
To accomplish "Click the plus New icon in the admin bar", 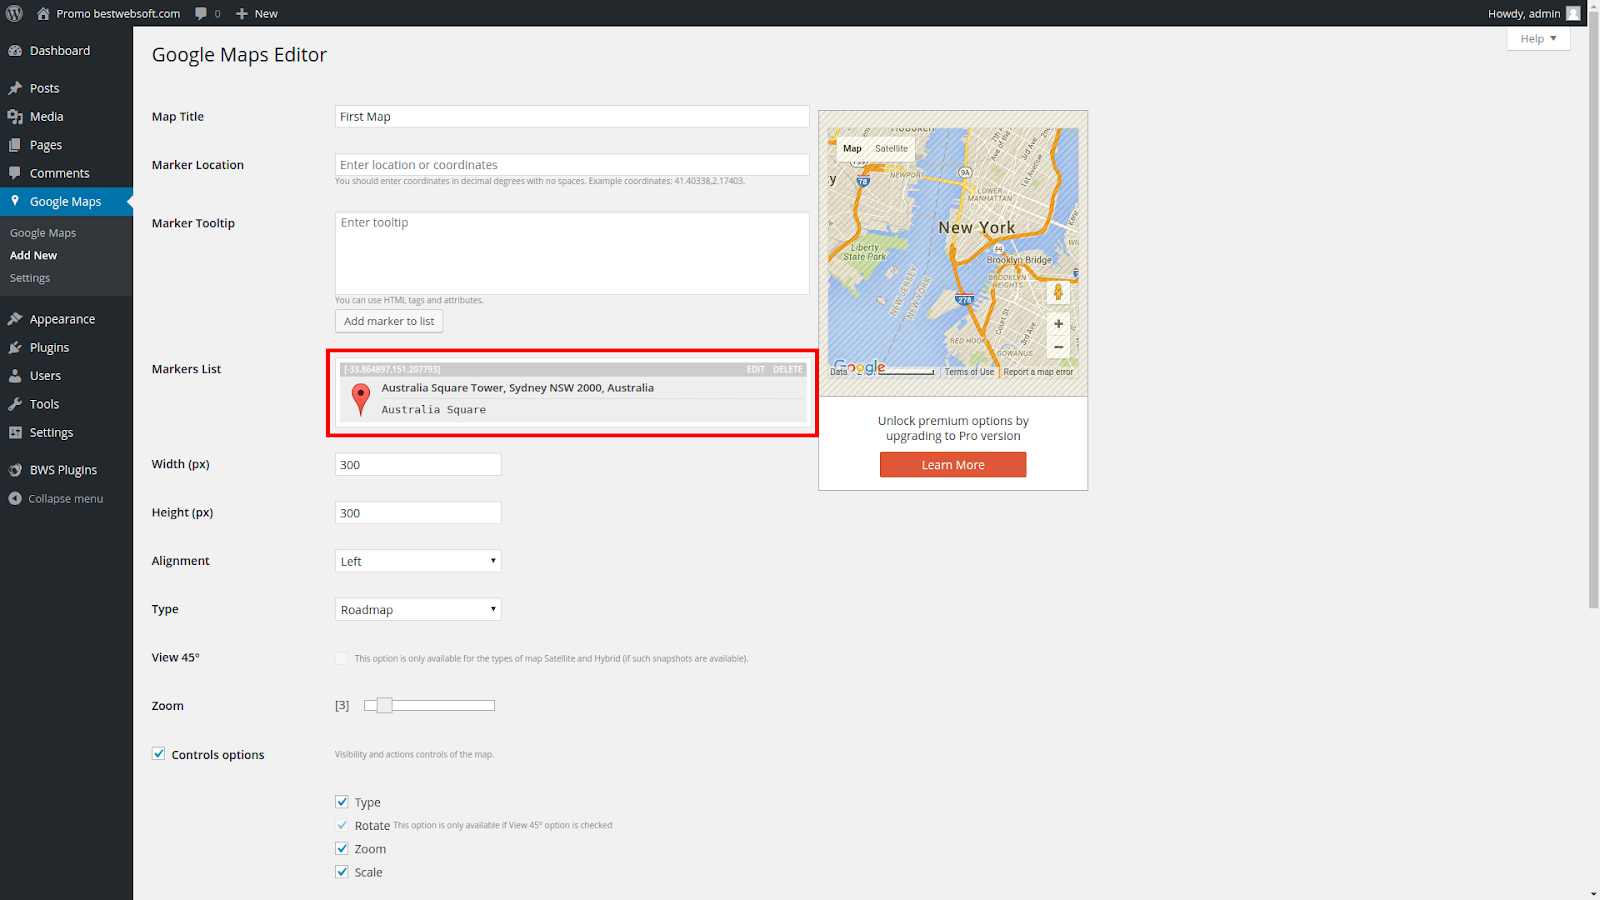I will pyautogui.click(x=242, y=13).
